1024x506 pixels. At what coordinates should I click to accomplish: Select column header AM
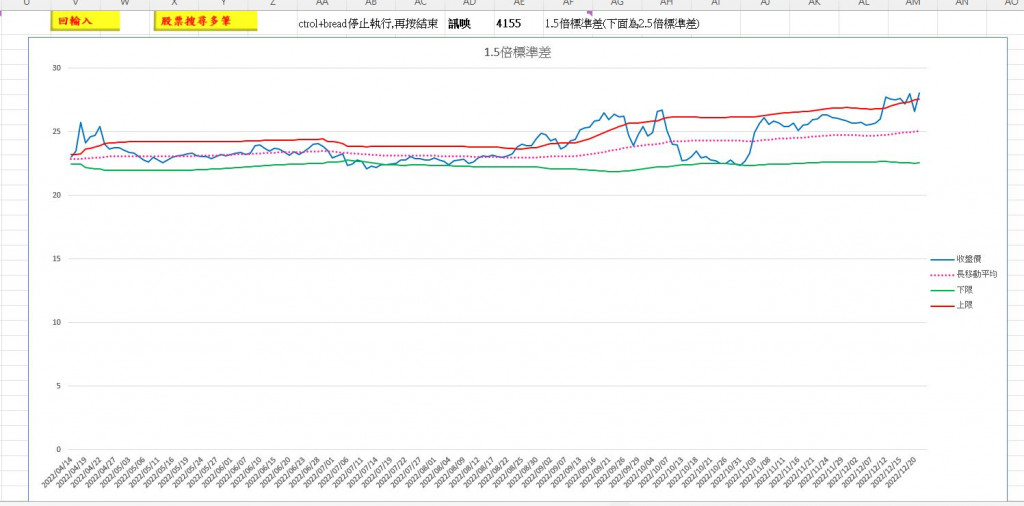(913, 4)
